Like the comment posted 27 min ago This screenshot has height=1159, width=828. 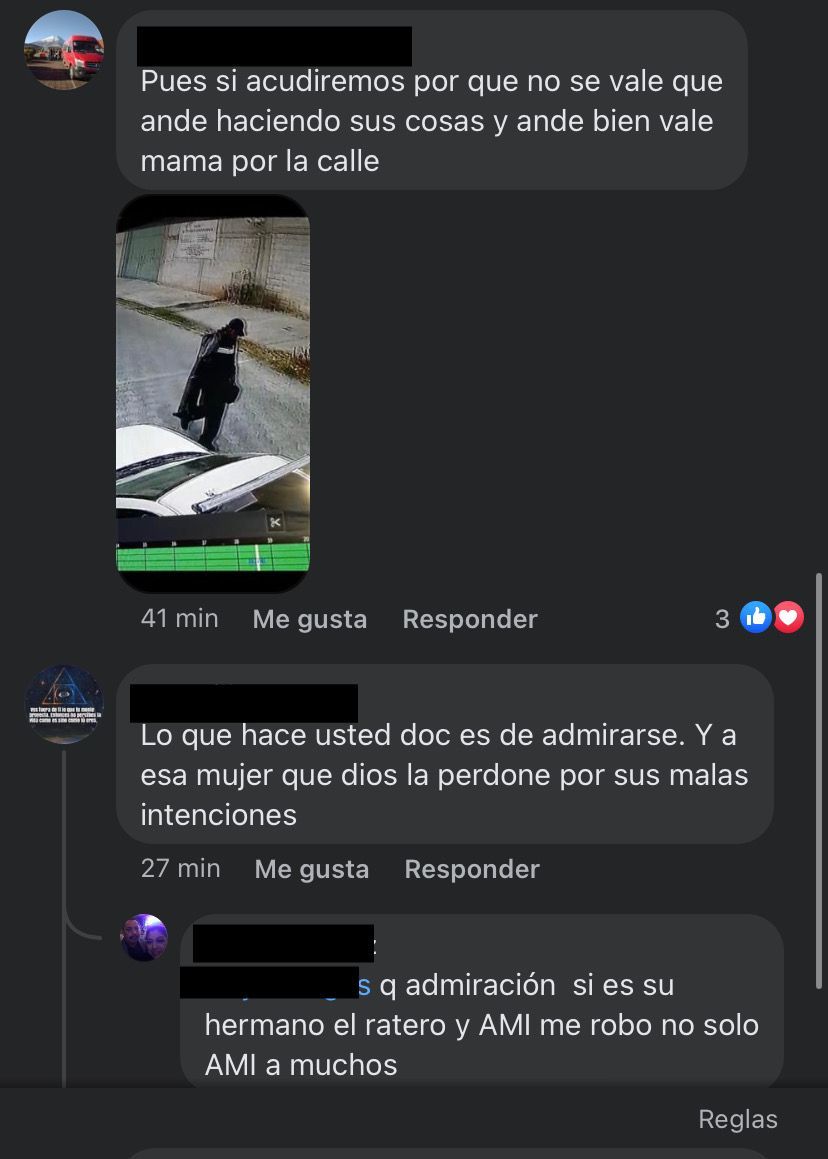tap(312, 869)
